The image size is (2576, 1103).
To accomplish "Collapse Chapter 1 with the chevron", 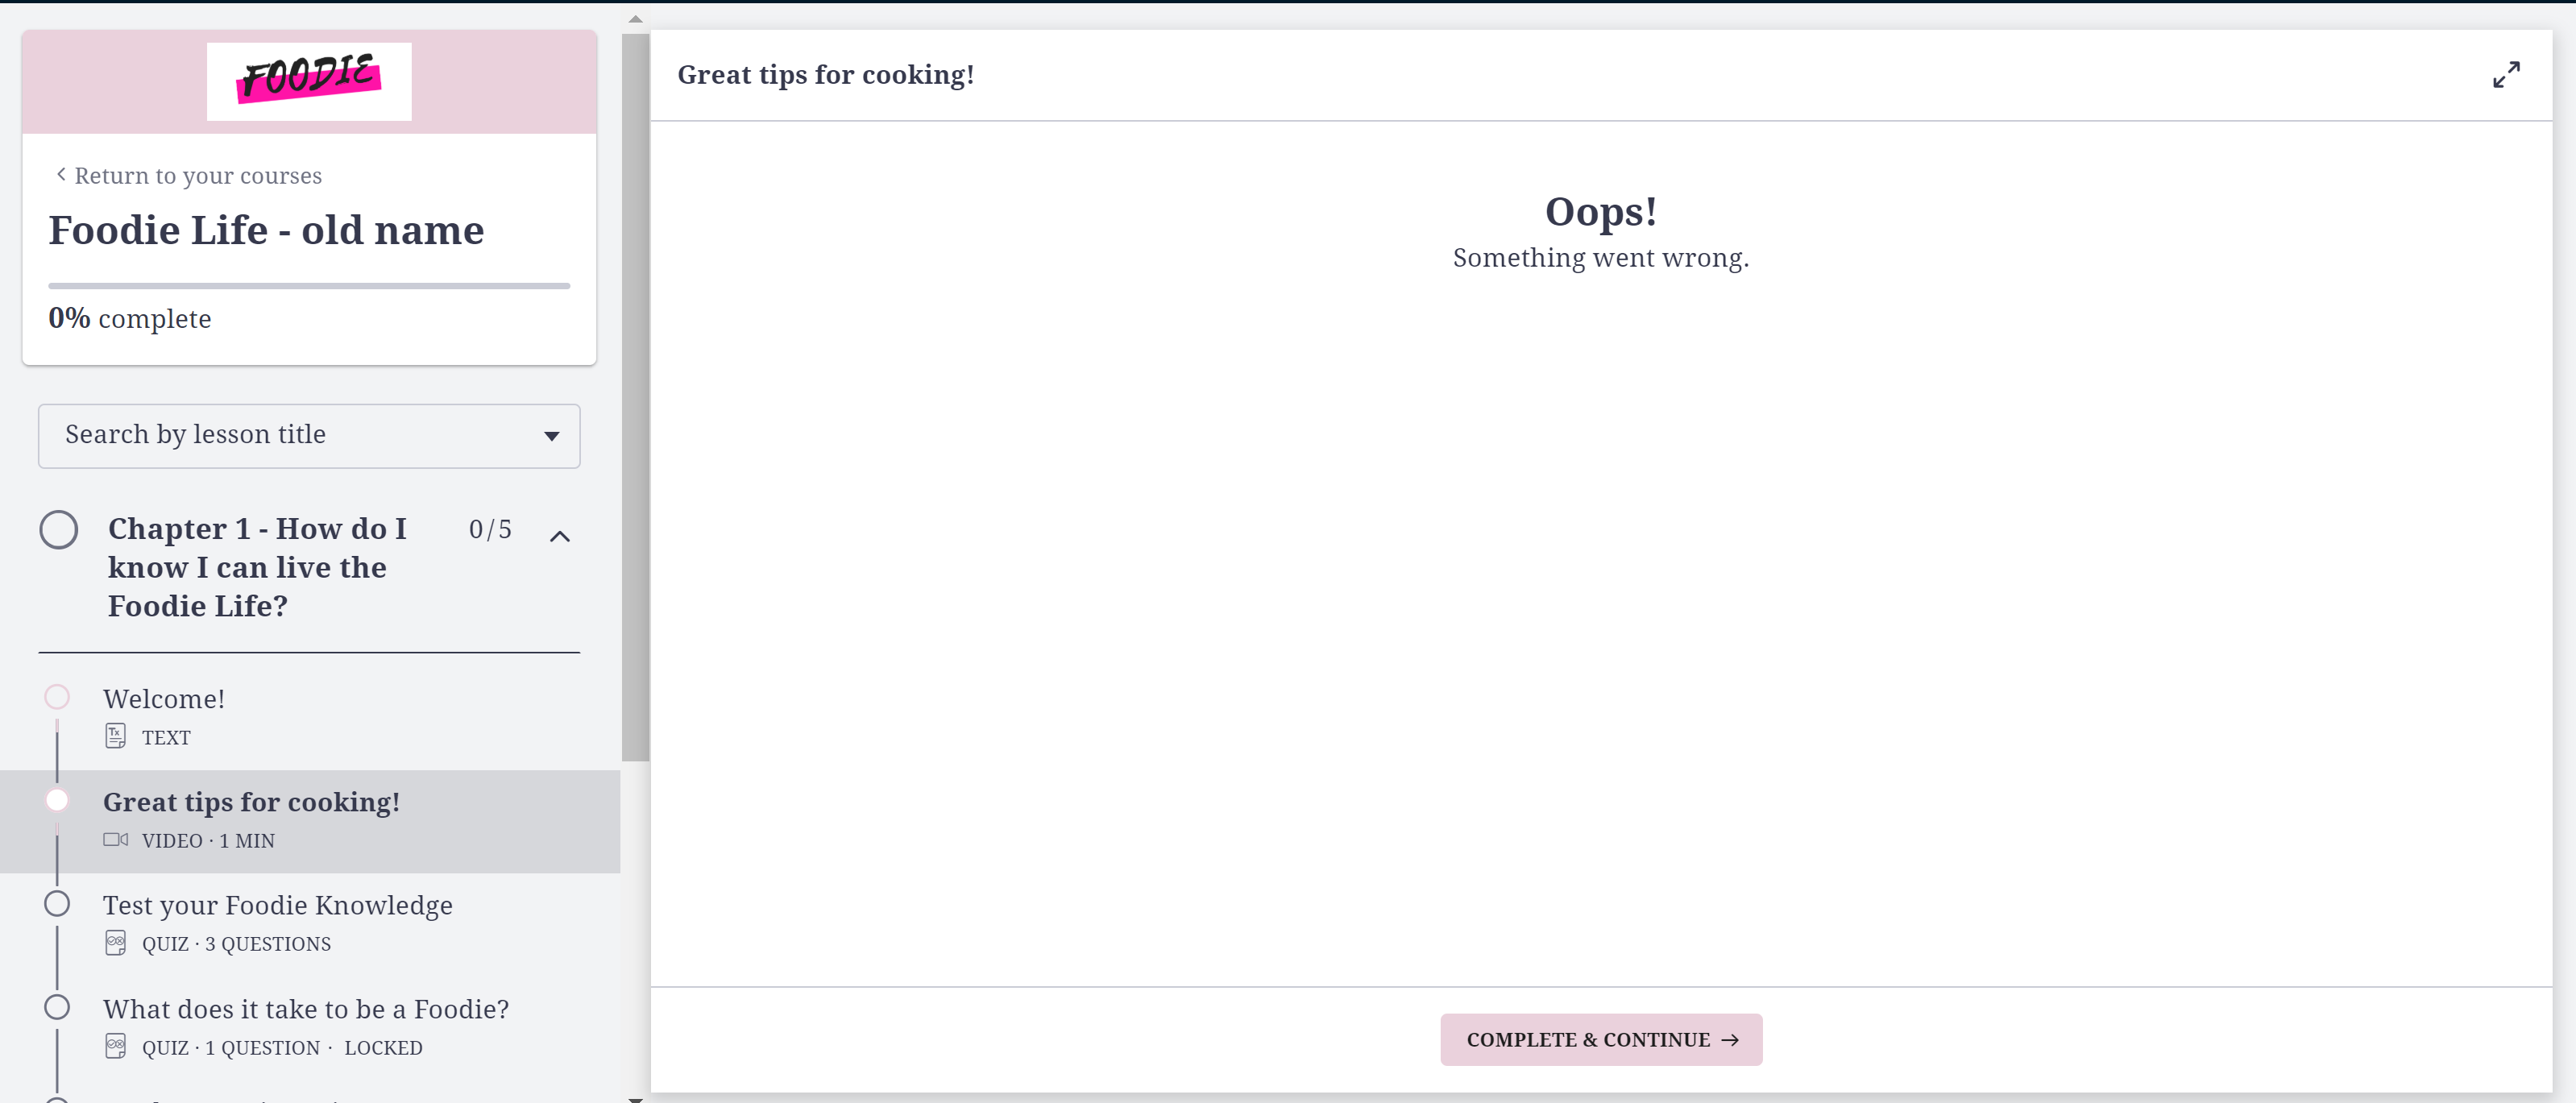I will tap(560, 536).
